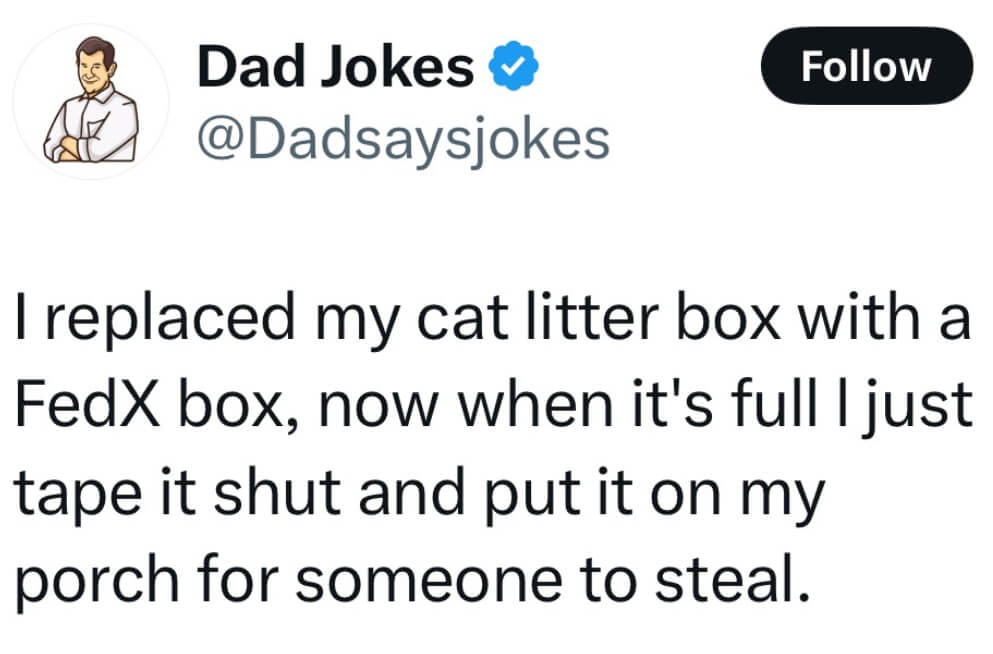The width and height of the screenshot is (993, 654).
Task: Click the Follow button
Action: click(x=866, y=66)
